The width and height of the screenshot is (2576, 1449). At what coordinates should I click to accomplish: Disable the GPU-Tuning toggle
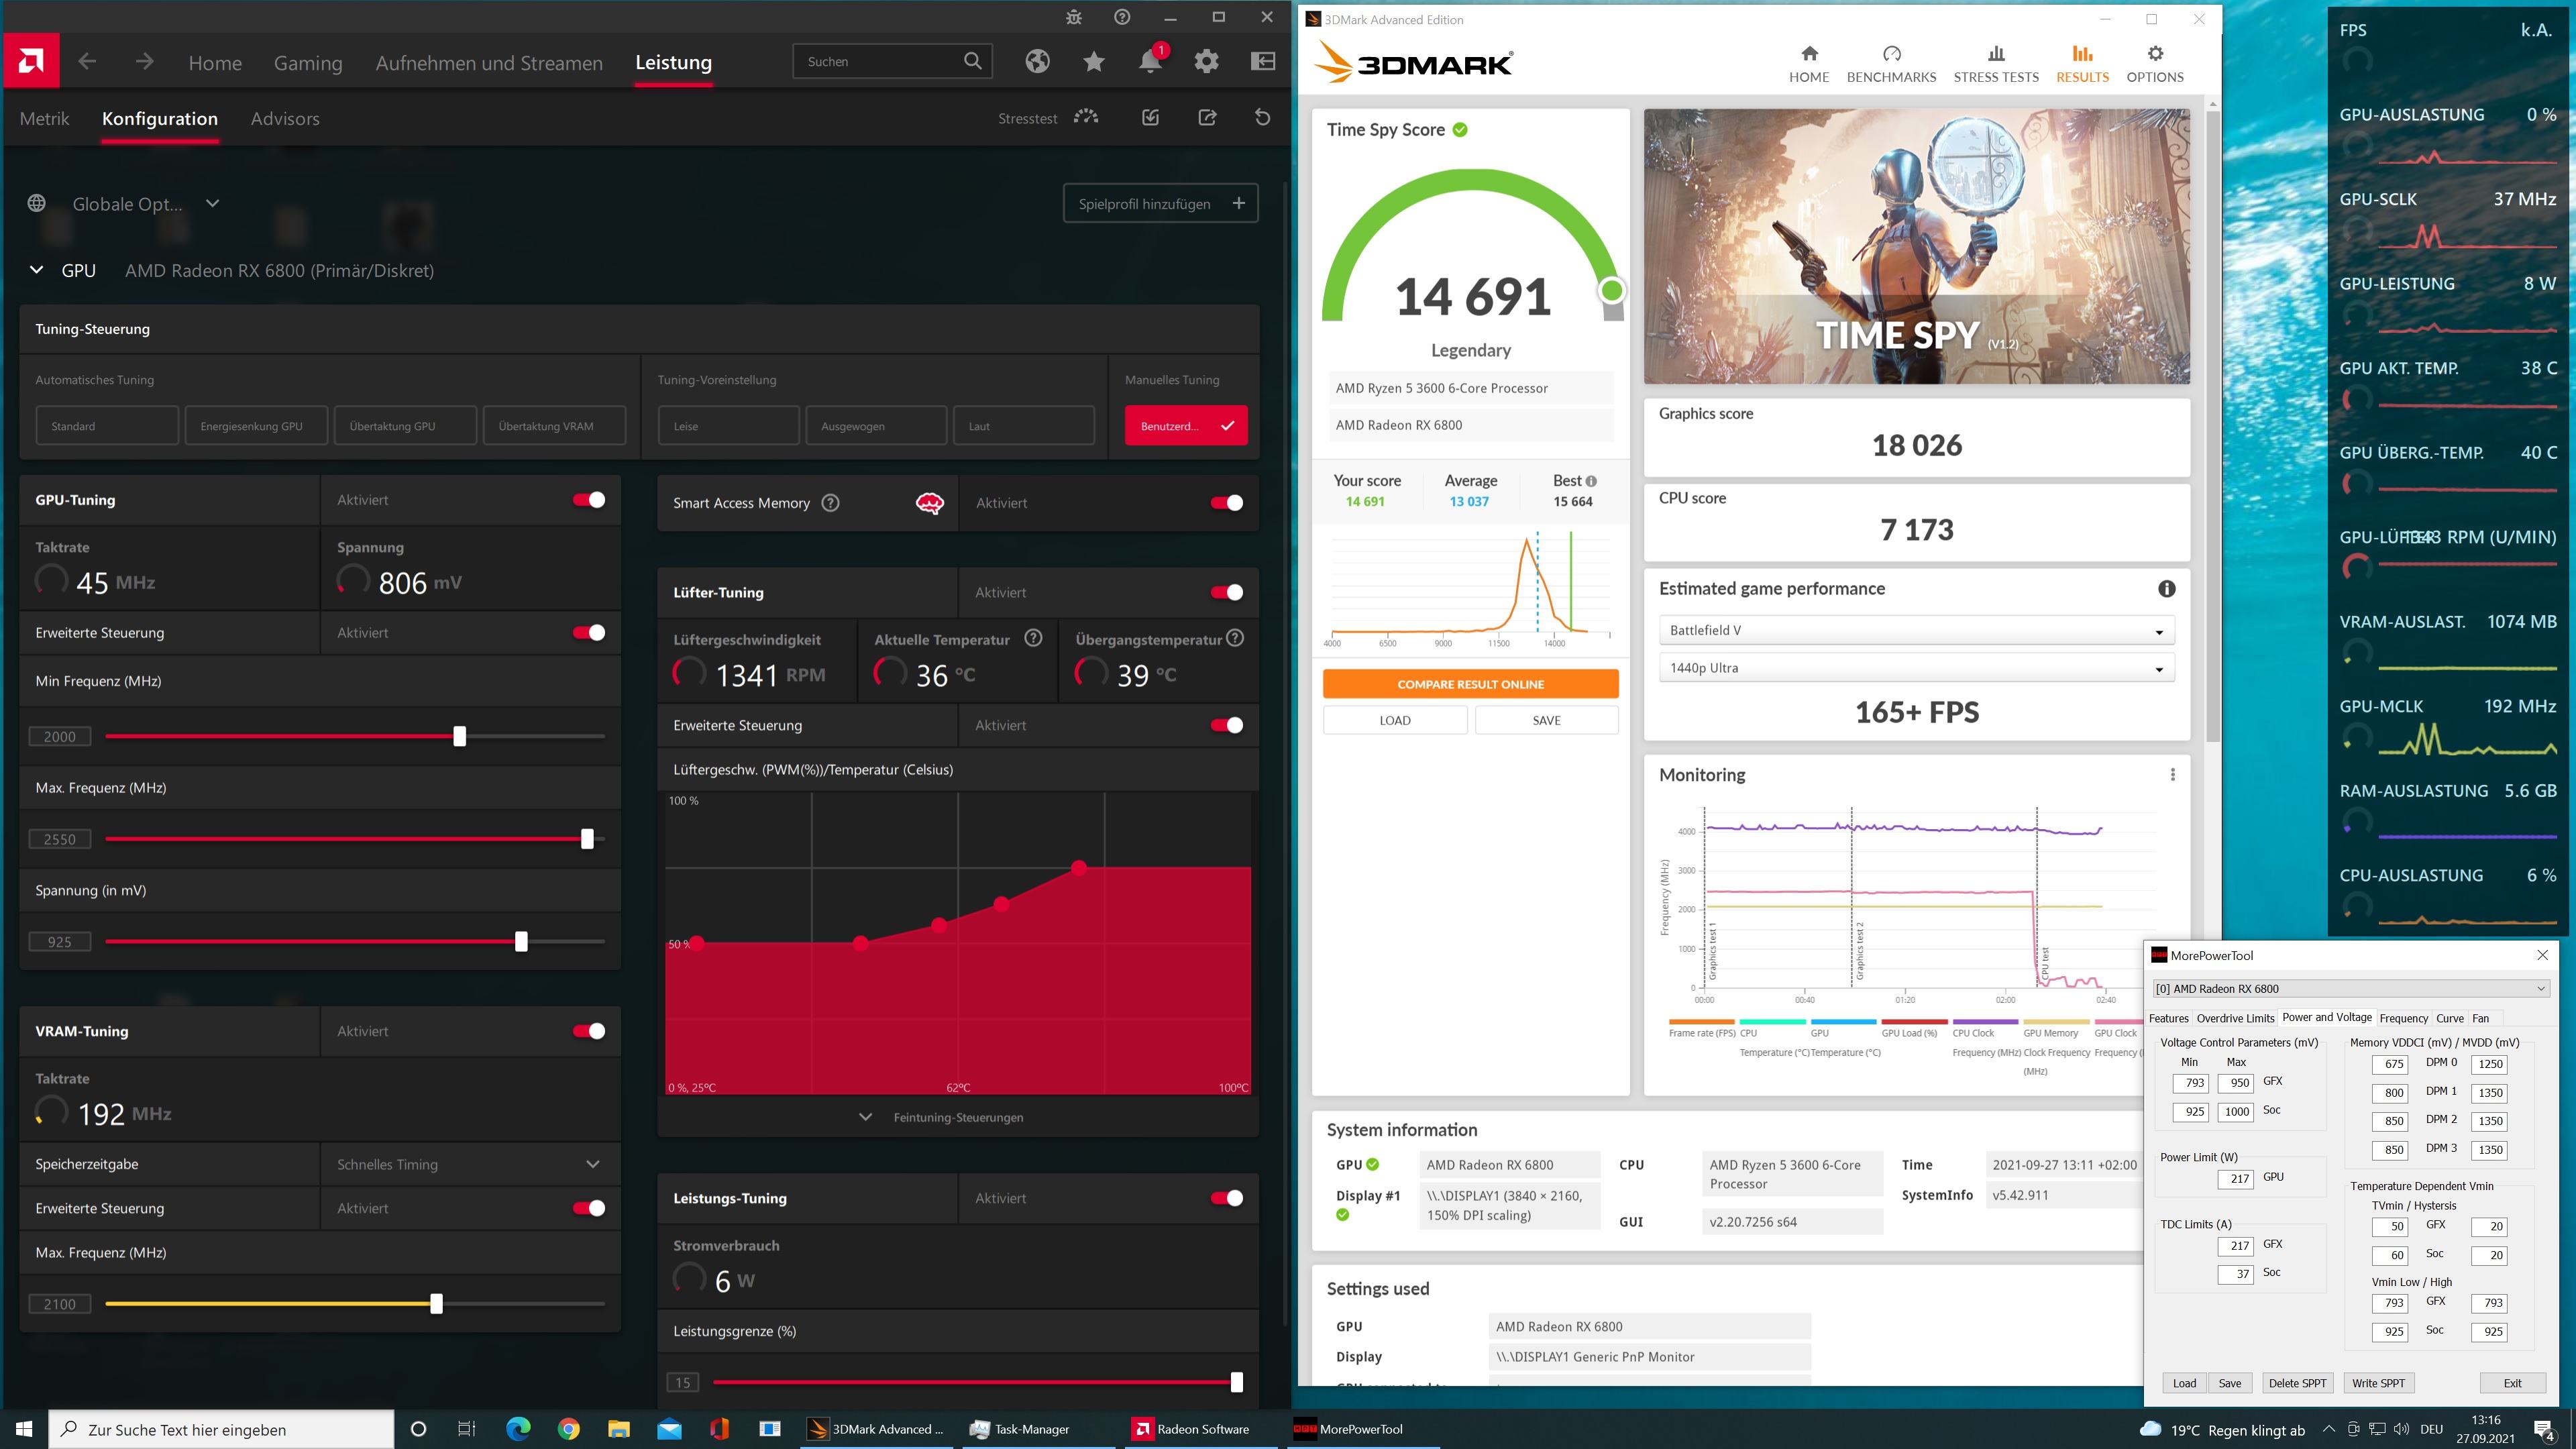tap(588, 500)
